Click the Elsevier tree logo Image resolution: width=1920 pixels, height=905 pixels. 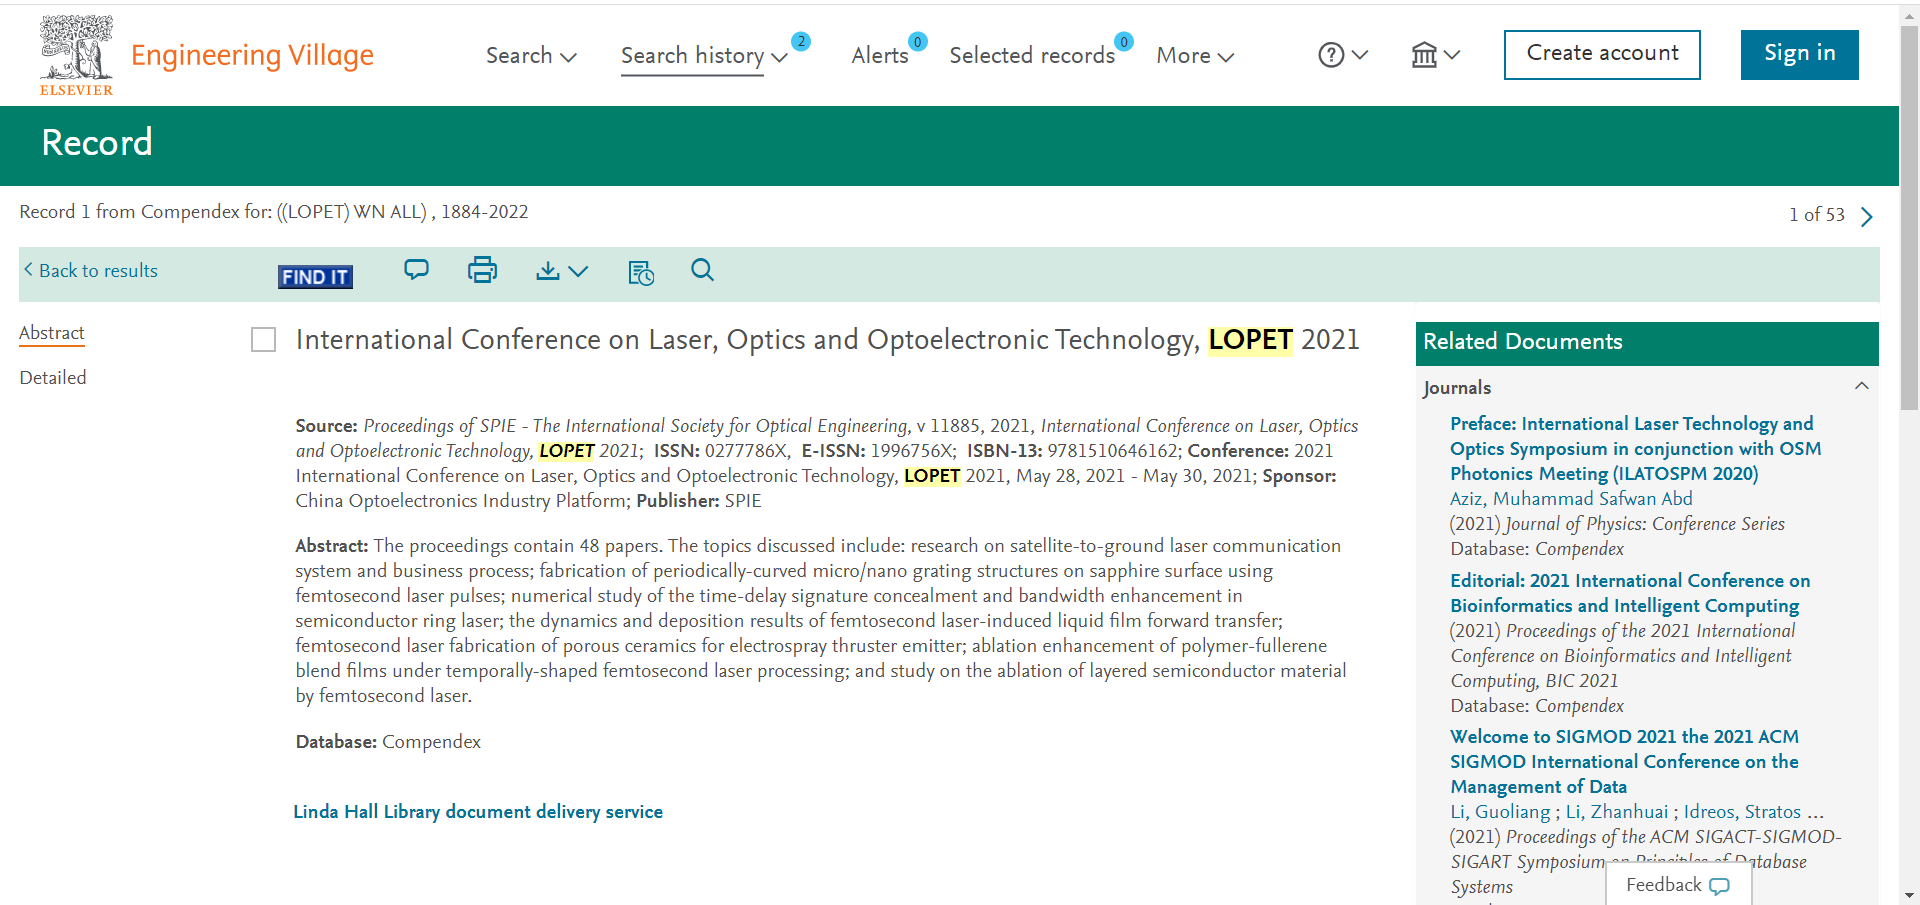(x=76, y=55)
